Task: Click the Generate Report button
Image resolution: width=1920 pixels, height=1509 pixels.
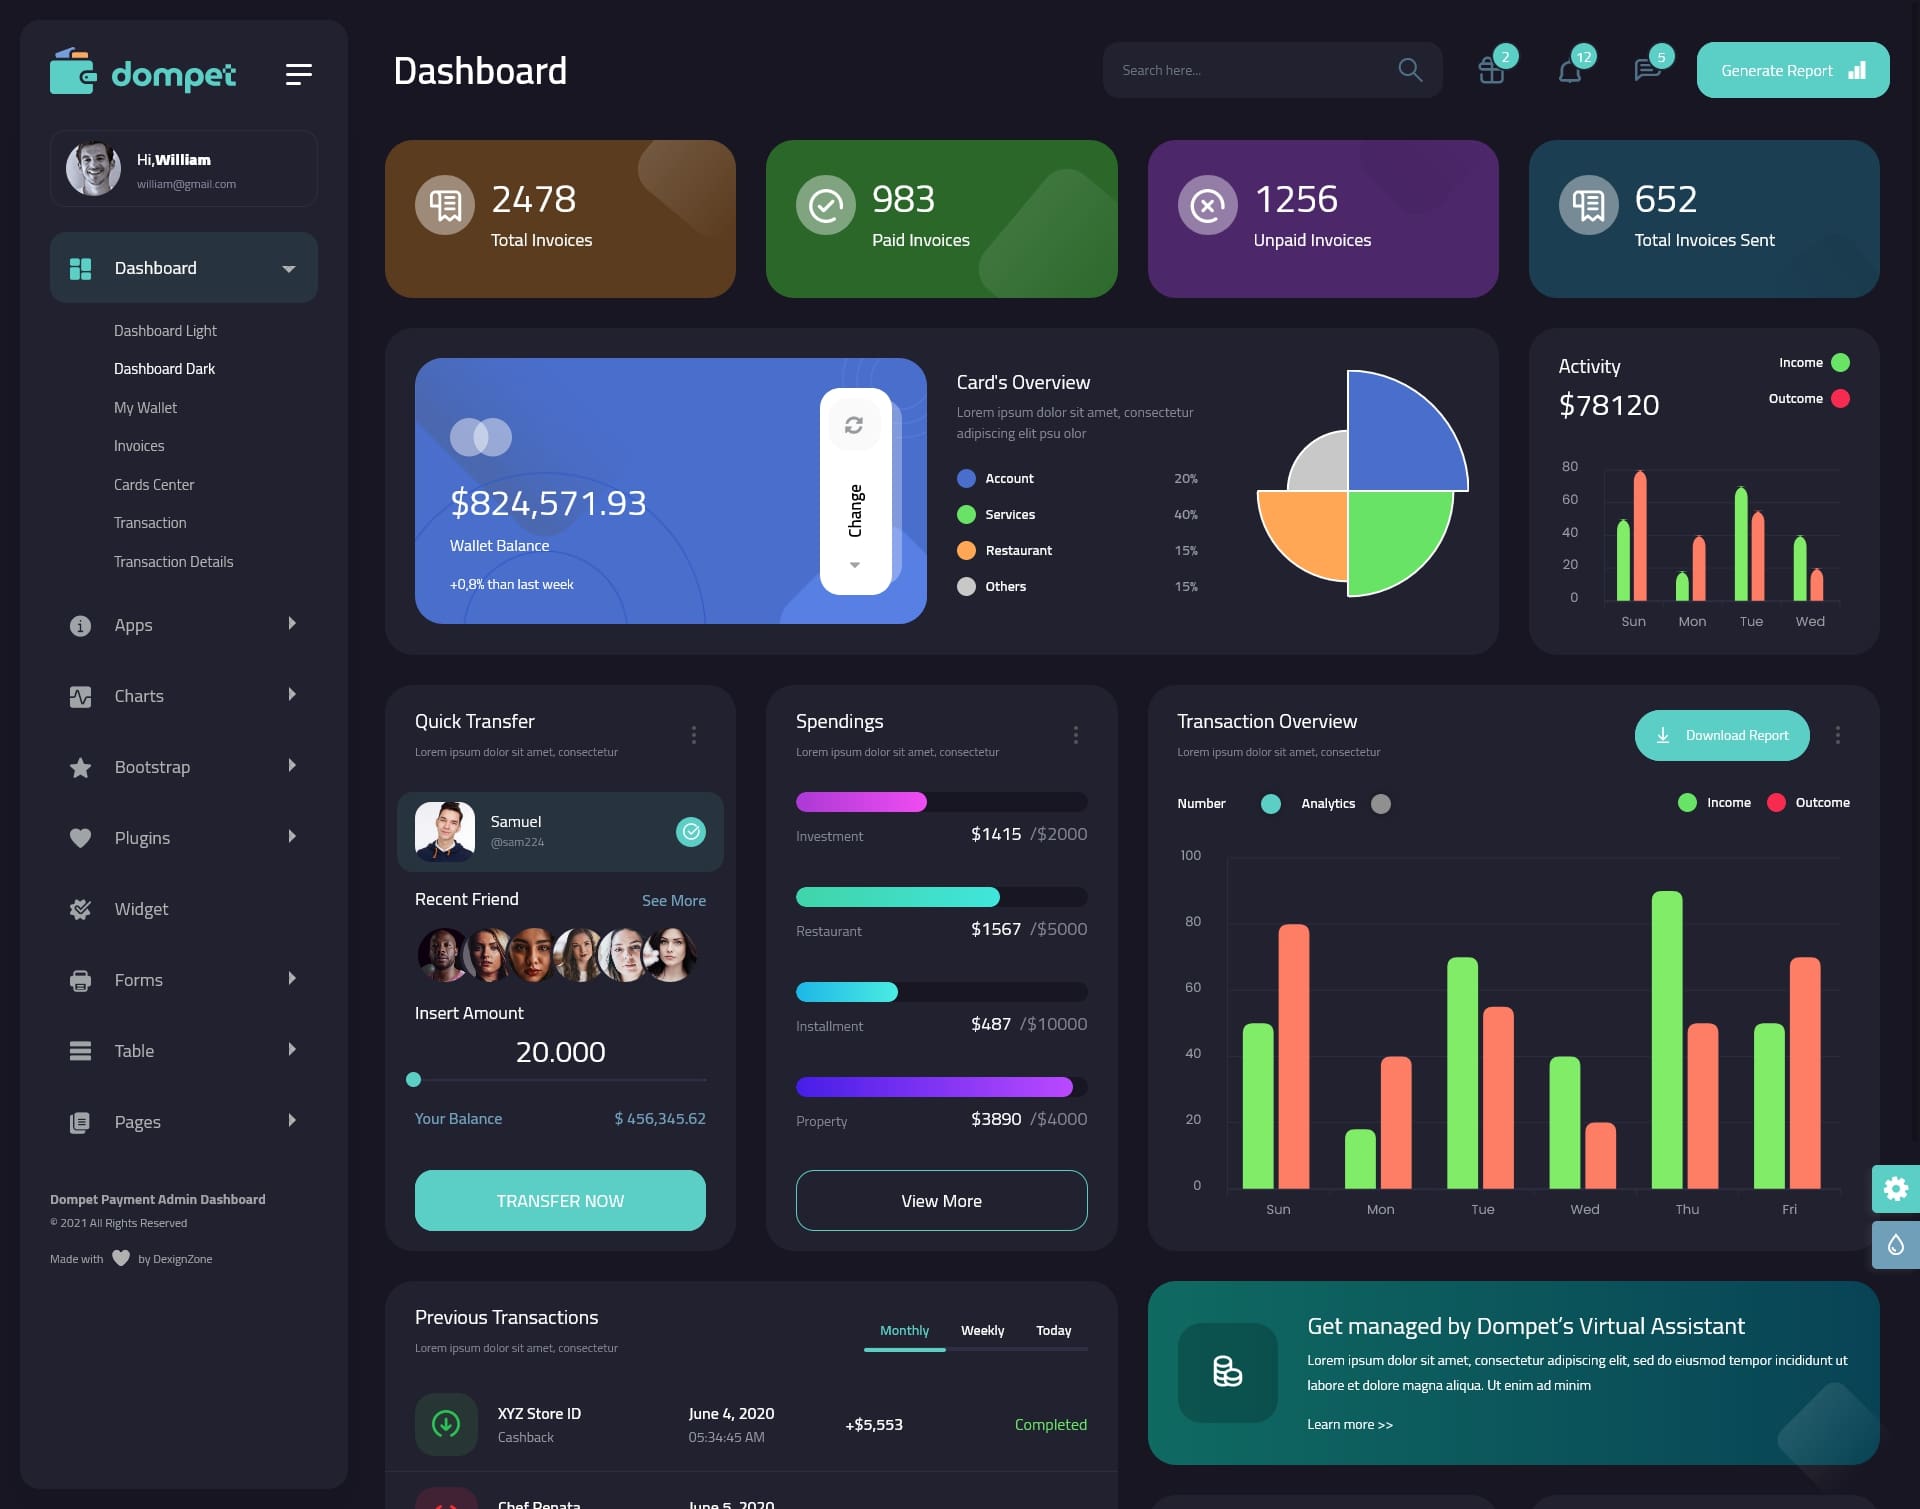Action: [1792, 70]
